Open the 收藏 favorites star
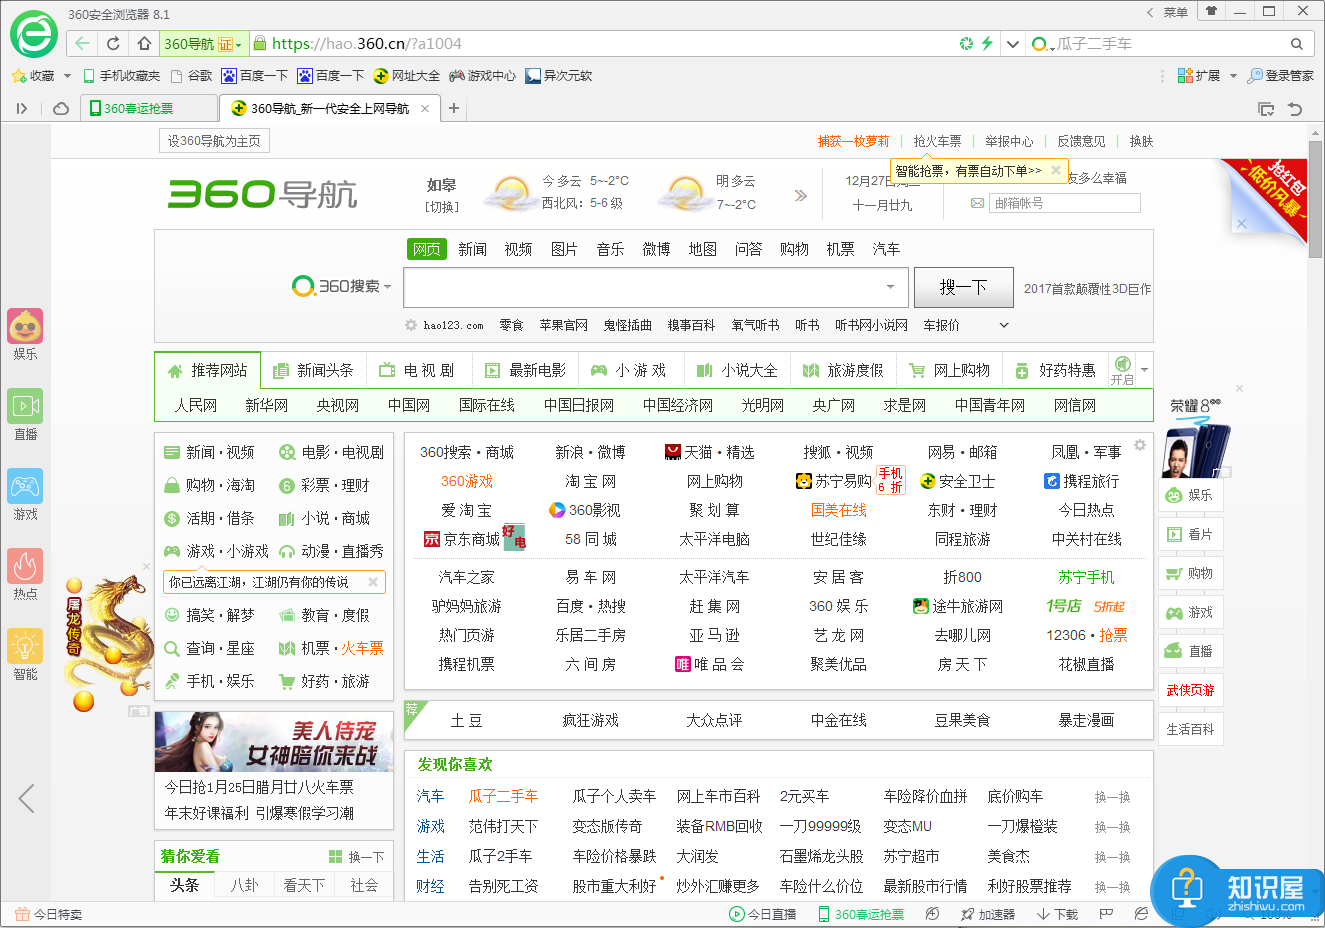Image resolution: width=1325 pixels, height=928 pixels. (32, 75)
